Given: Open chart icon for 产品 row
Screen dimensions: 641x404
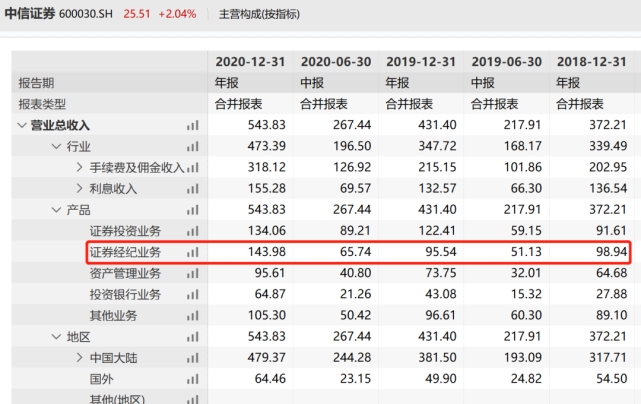Looking at the screenshot, I should coord(193,210).
